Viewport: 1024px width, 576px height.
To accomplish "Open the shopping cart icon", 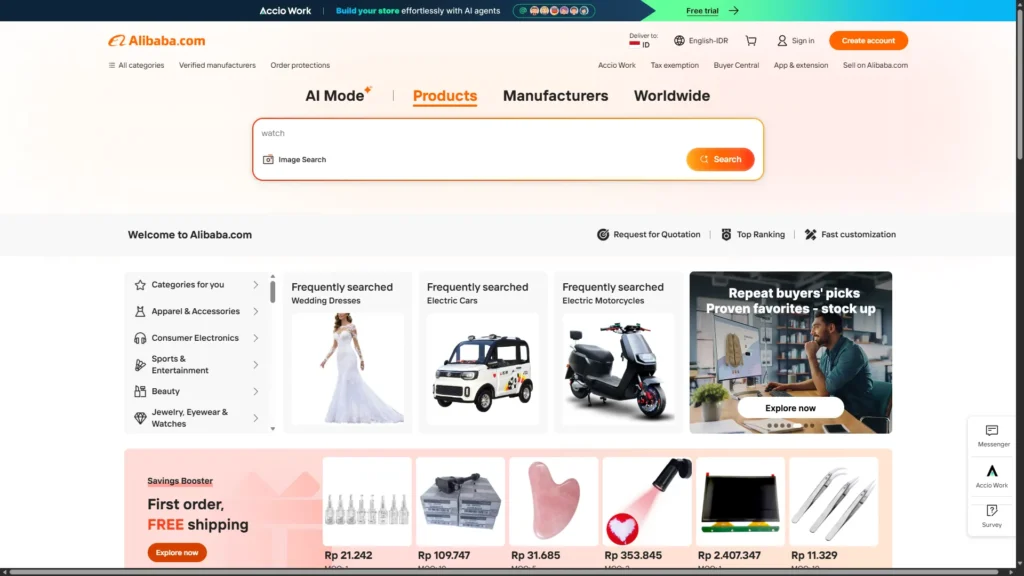I will click(x=751, y=40).
